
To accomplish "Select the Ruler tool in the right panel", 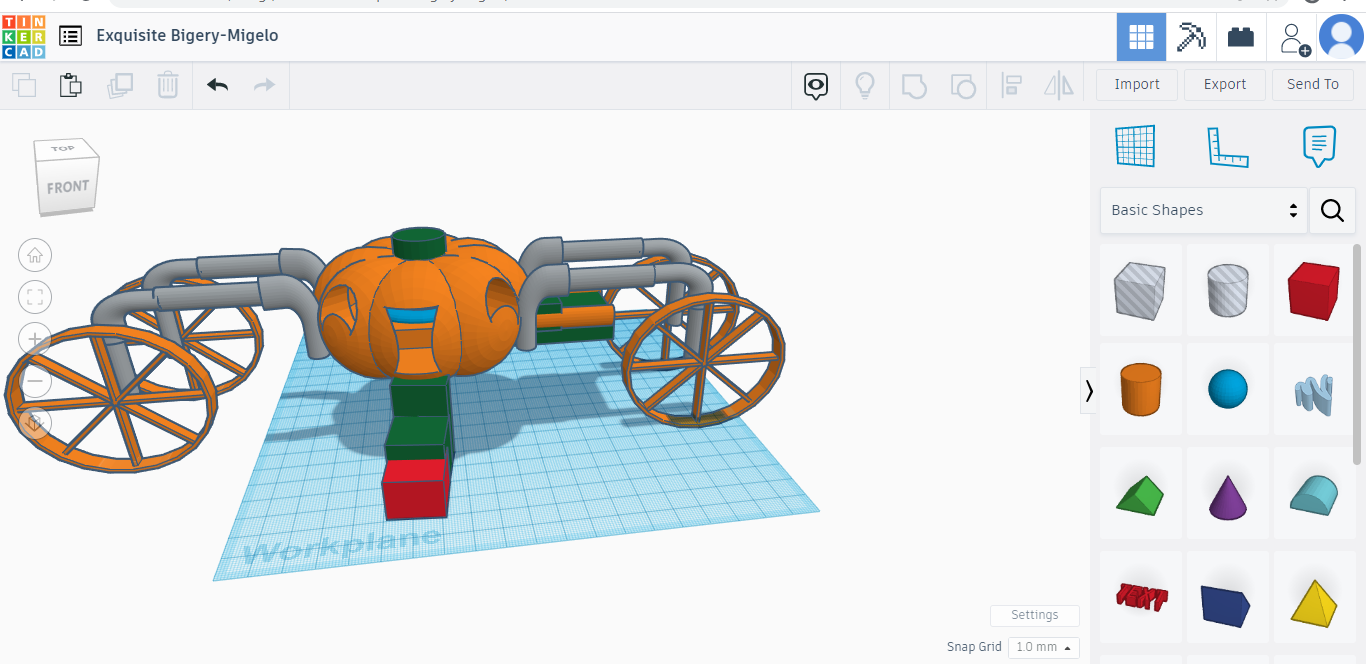I will pyautogui.click(x=1228, y=145).
